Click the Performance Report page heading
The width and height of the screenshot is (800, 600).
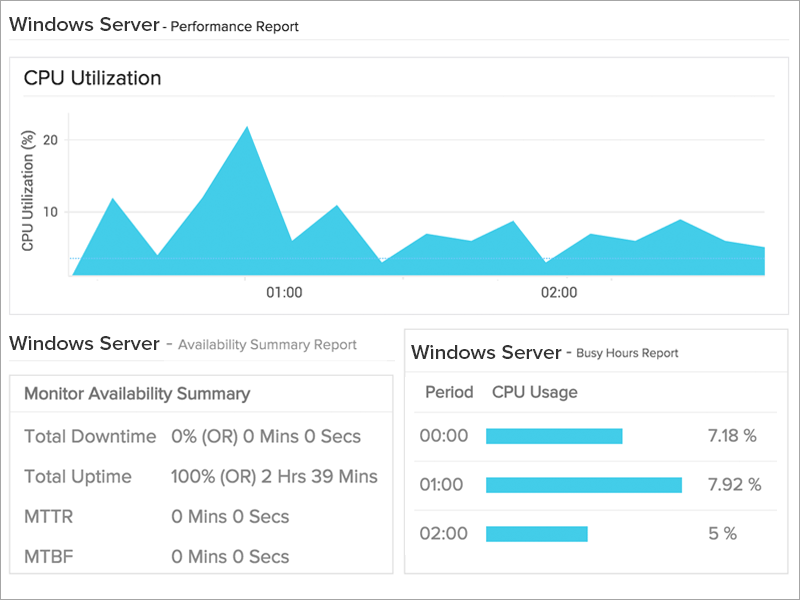[x=154, y=25]
